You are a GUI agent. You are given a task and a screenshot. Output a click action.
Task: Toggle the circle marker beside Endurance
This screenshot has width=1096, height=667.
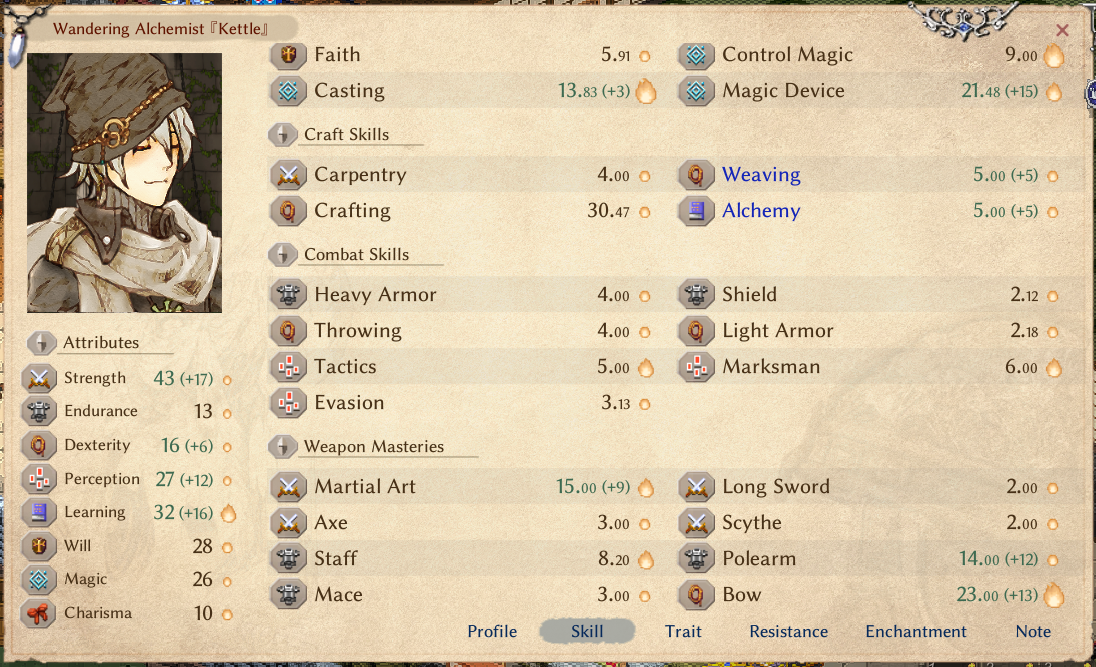point(227,413)
